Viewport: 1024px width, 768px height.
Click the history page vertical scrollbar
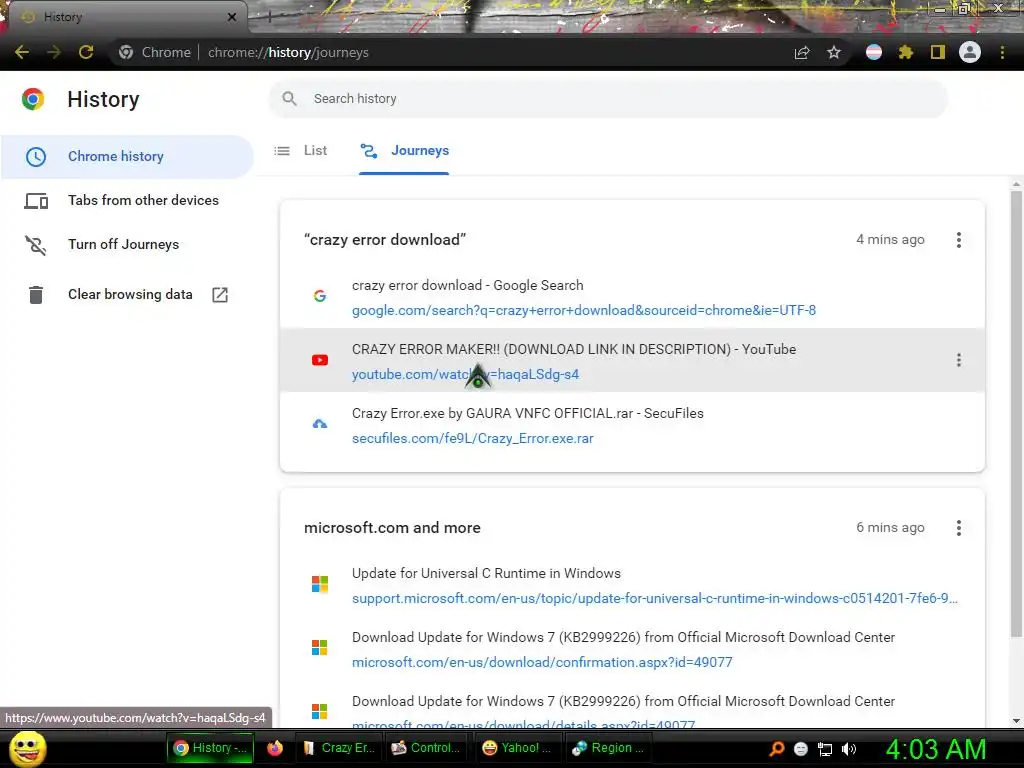click(1016, 414)
